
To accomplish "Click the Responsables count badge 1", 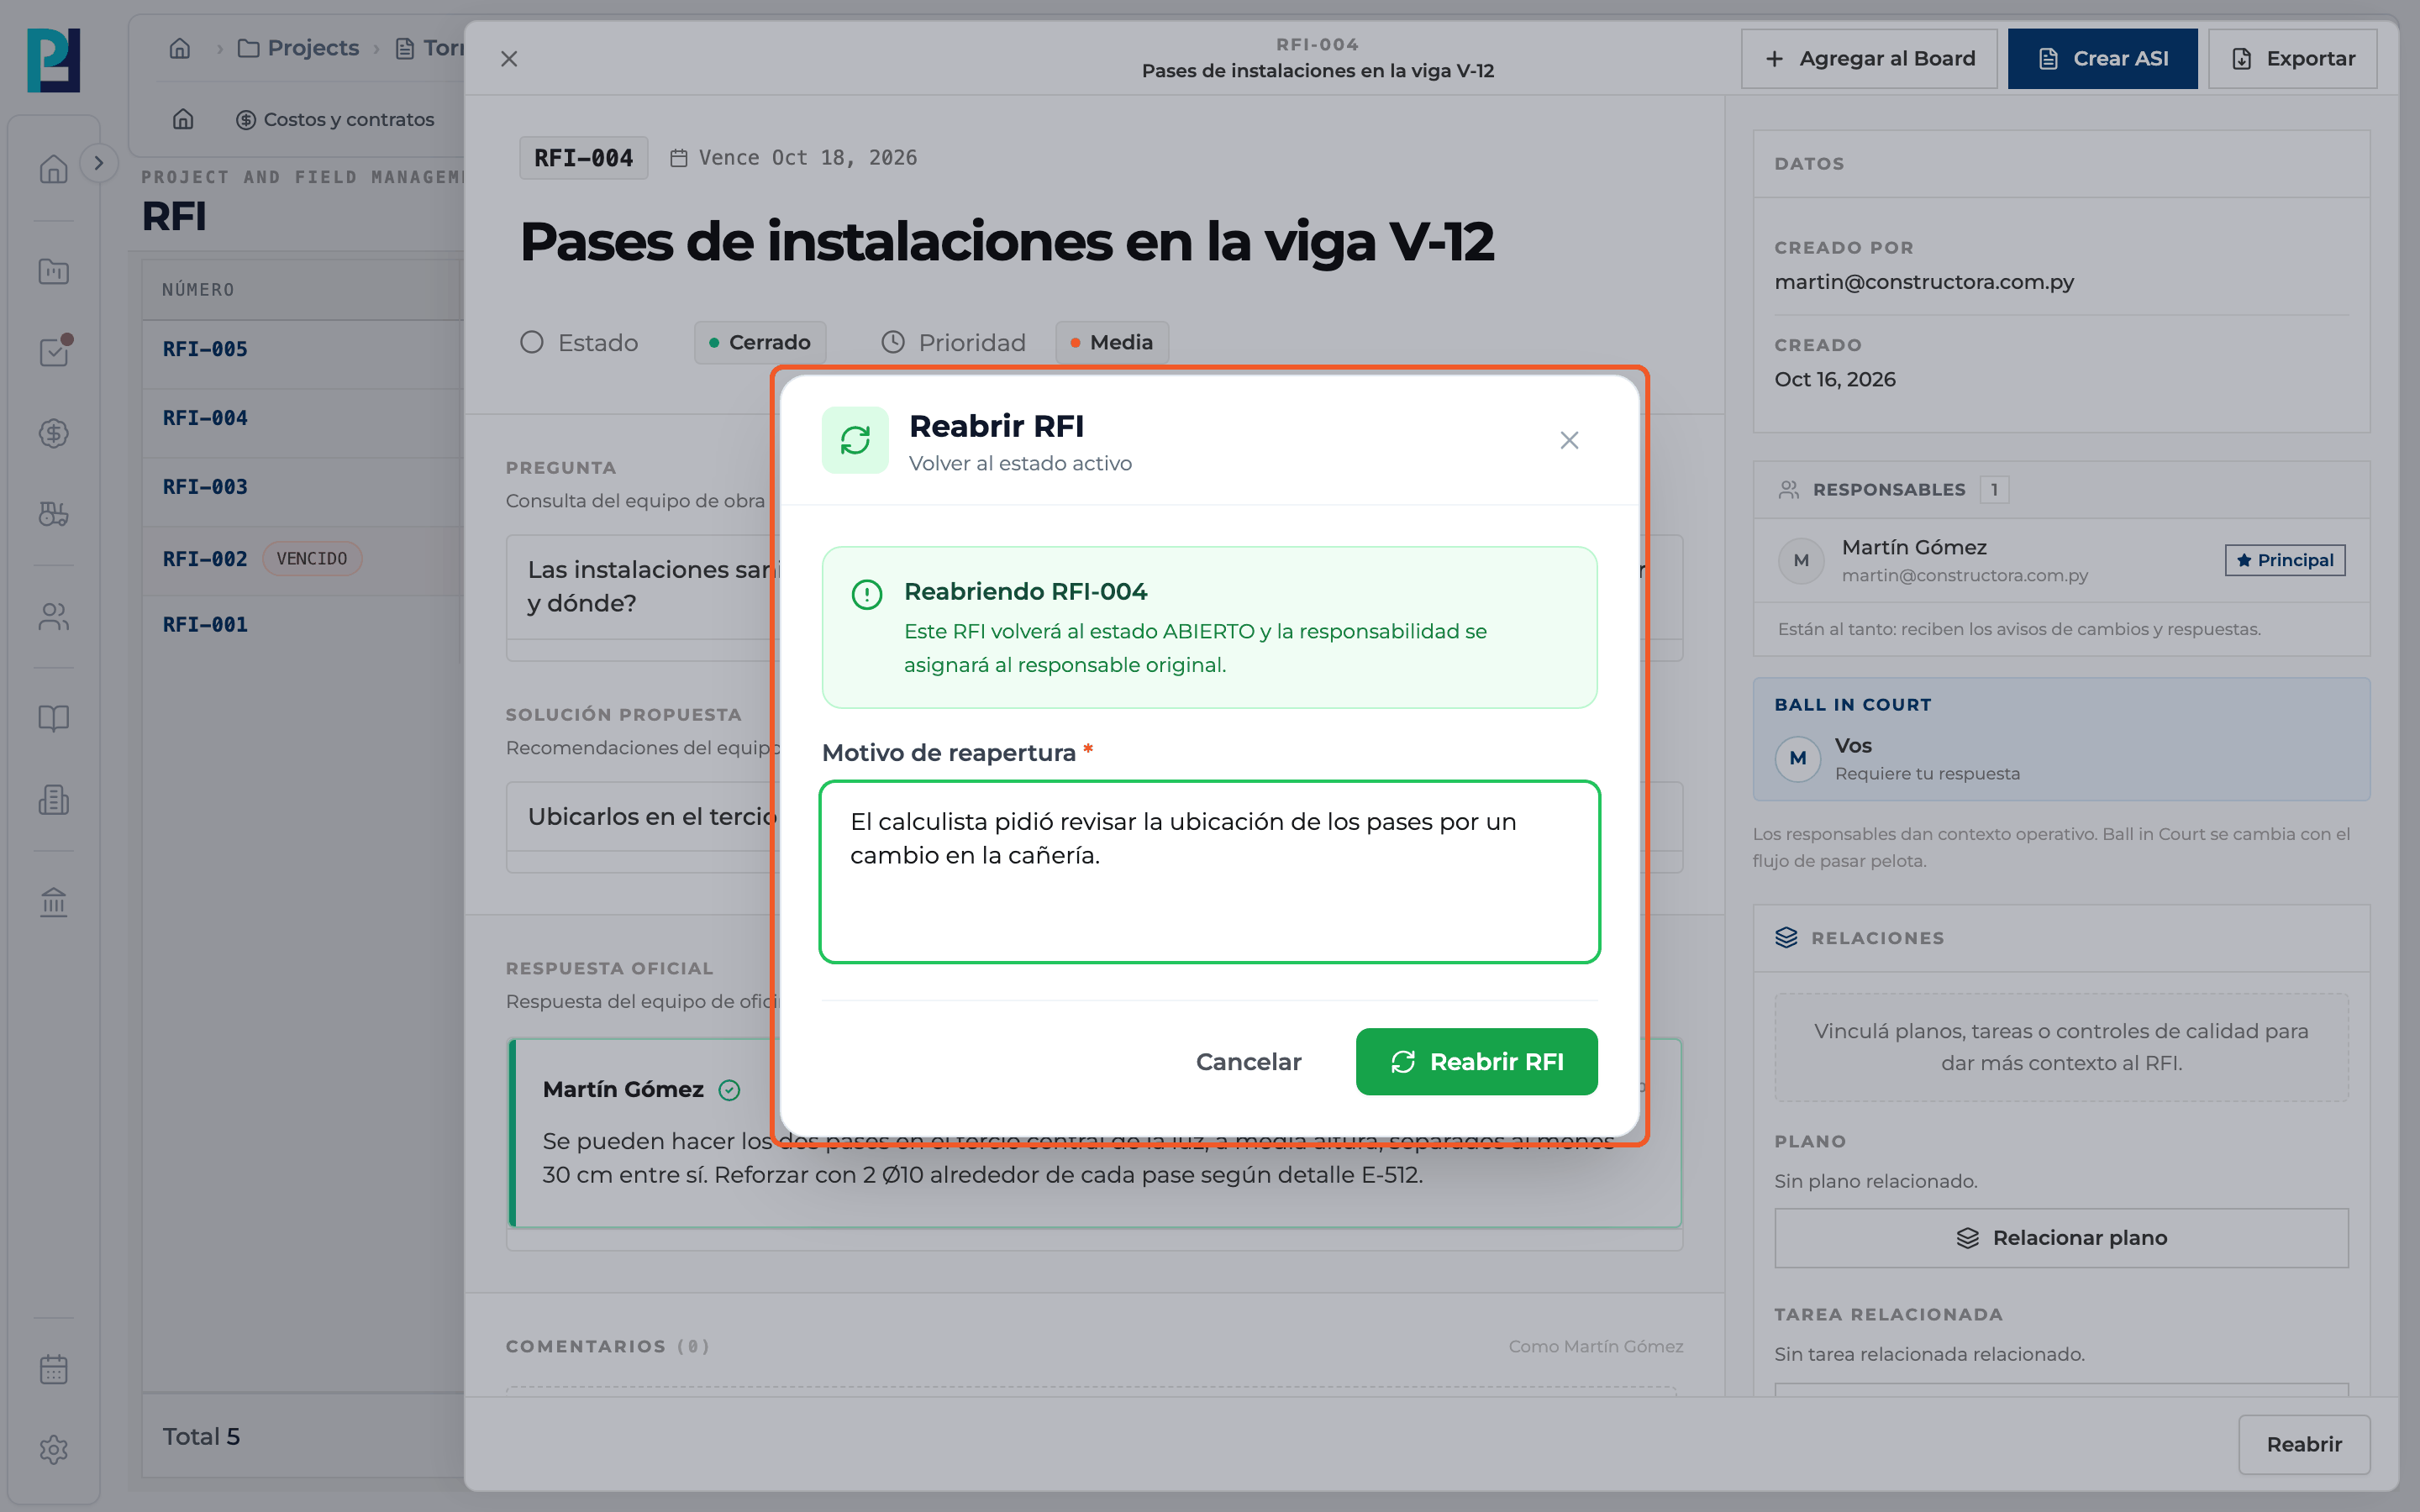I will tap(1994, 490).
